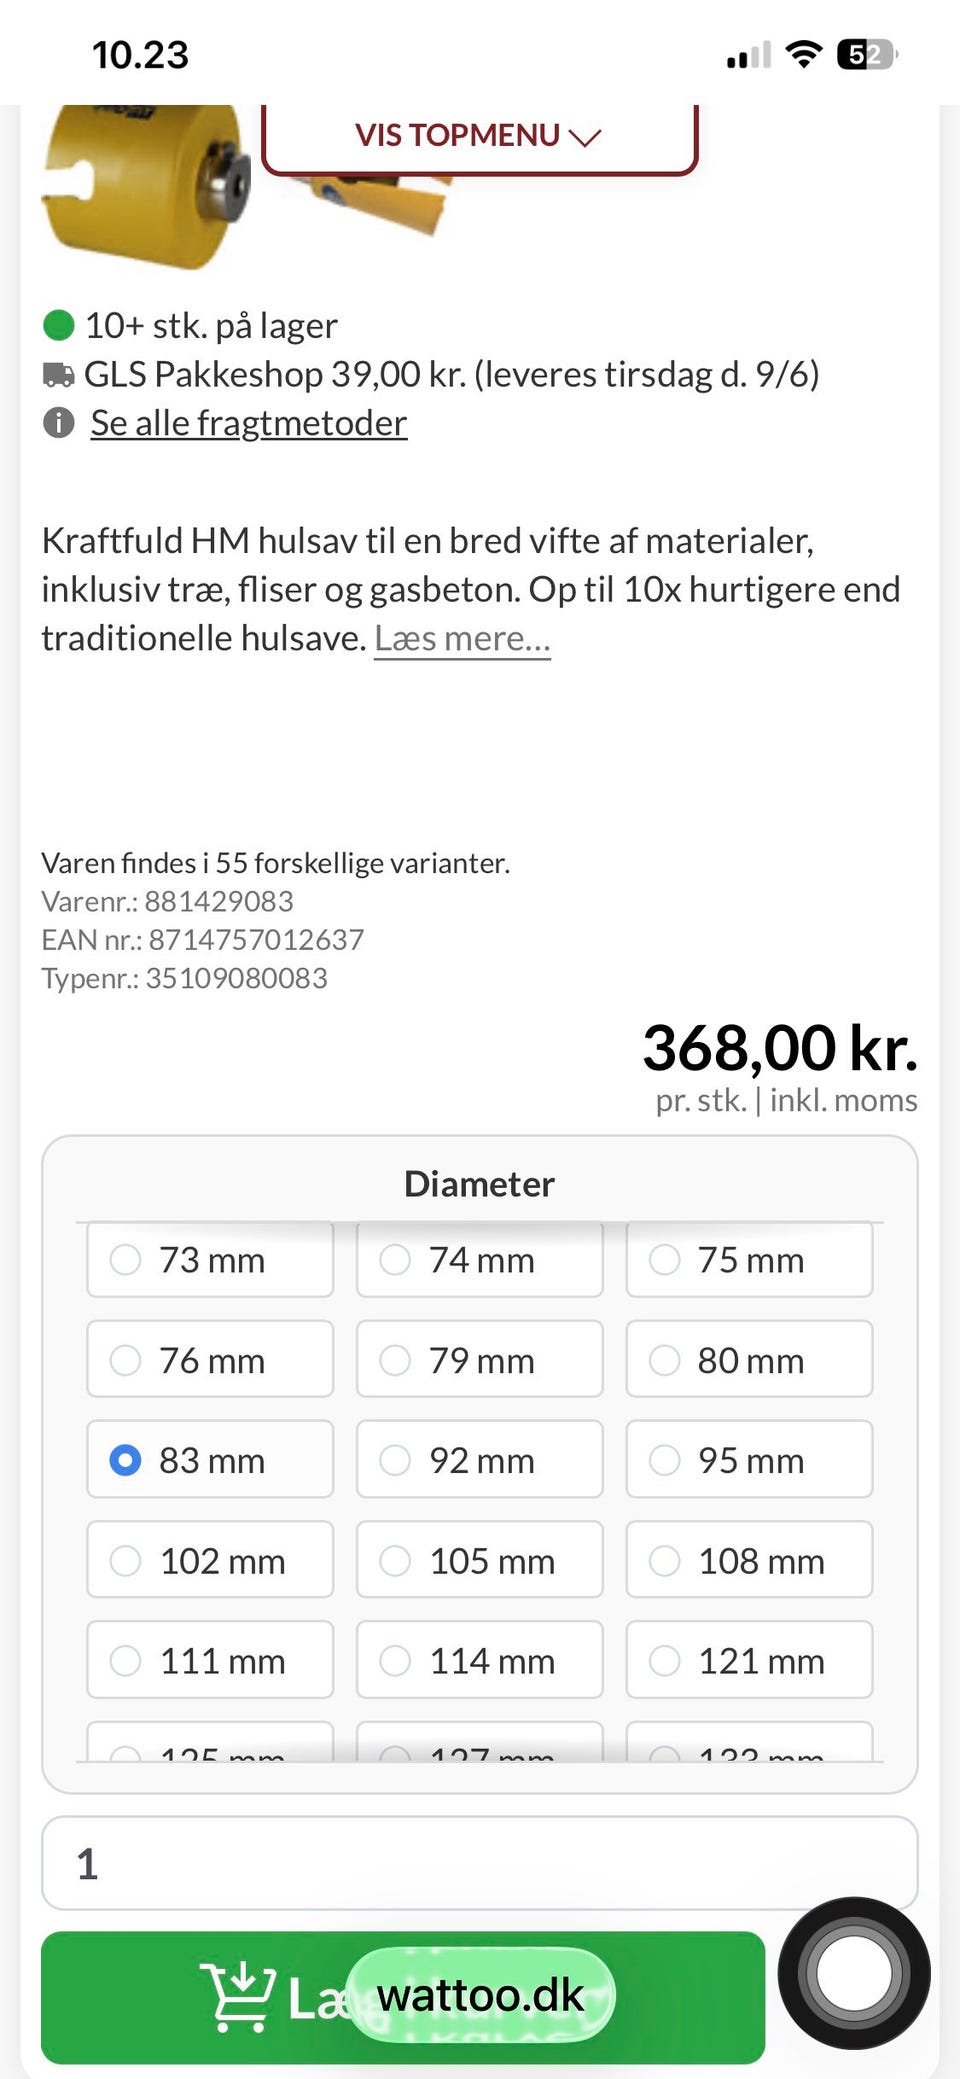
Task: Tap the shopping cart icon on green button
Action: point(238,1997)
